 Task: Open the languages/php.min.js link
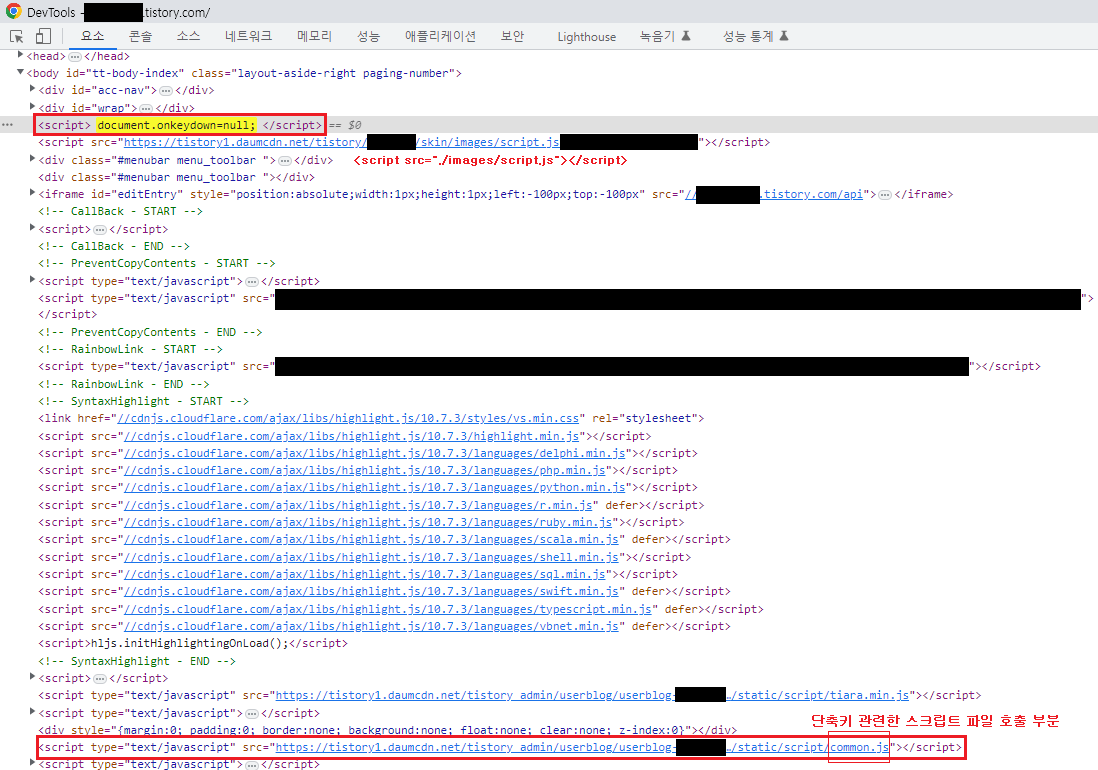pyautogui.click(x=365, y=470)
